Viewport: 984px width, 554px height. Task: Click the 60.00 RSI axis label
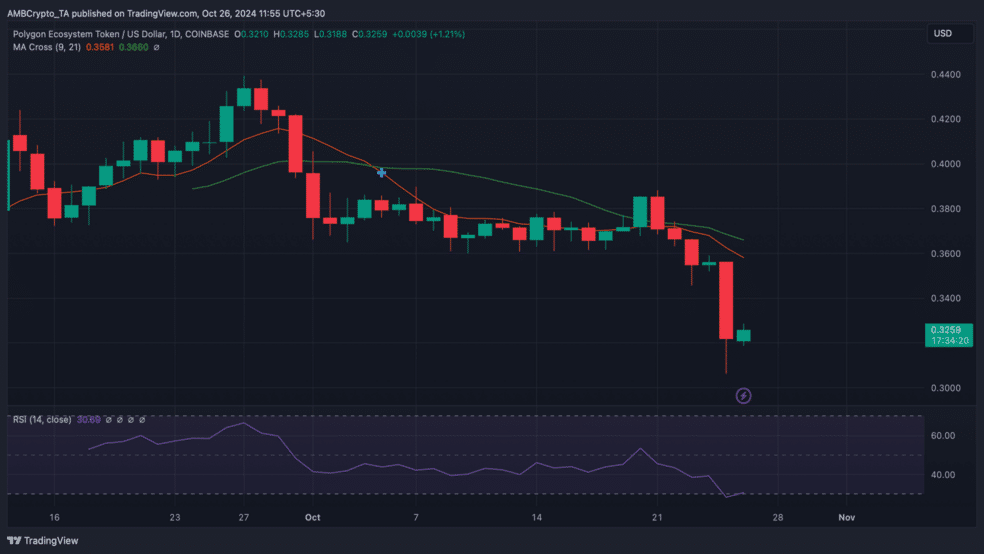pyautogui.click(x=943, y=435)
